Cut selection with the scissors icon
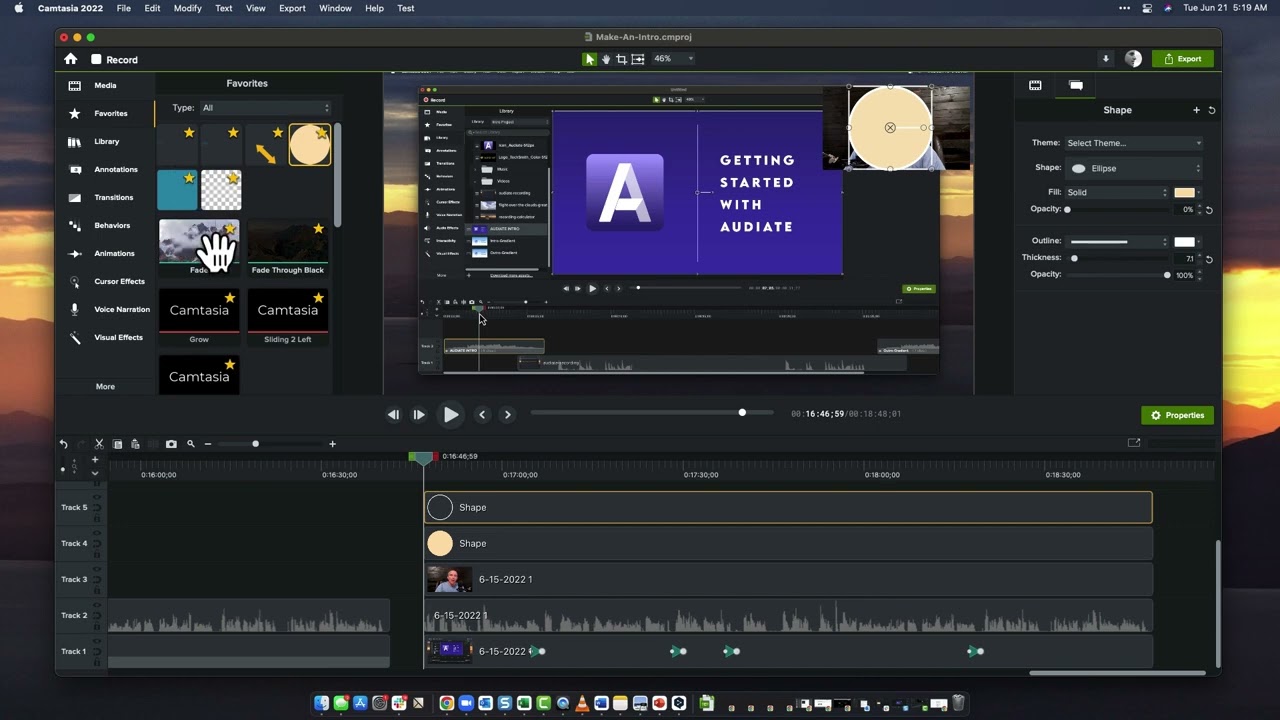Viewport: 1280px width, 720px height. pos(99,444)
